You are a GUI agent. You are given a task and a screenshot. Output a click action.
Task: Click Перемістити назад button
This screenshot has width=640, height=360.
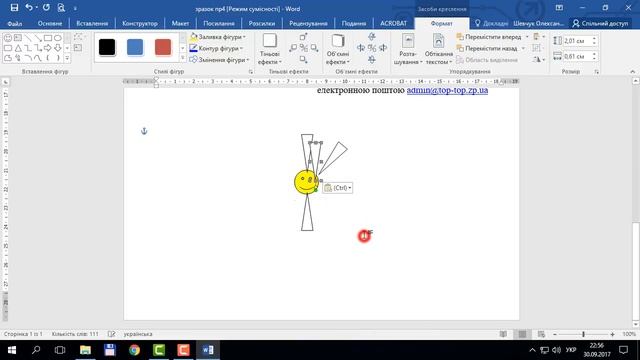point(487,48)
